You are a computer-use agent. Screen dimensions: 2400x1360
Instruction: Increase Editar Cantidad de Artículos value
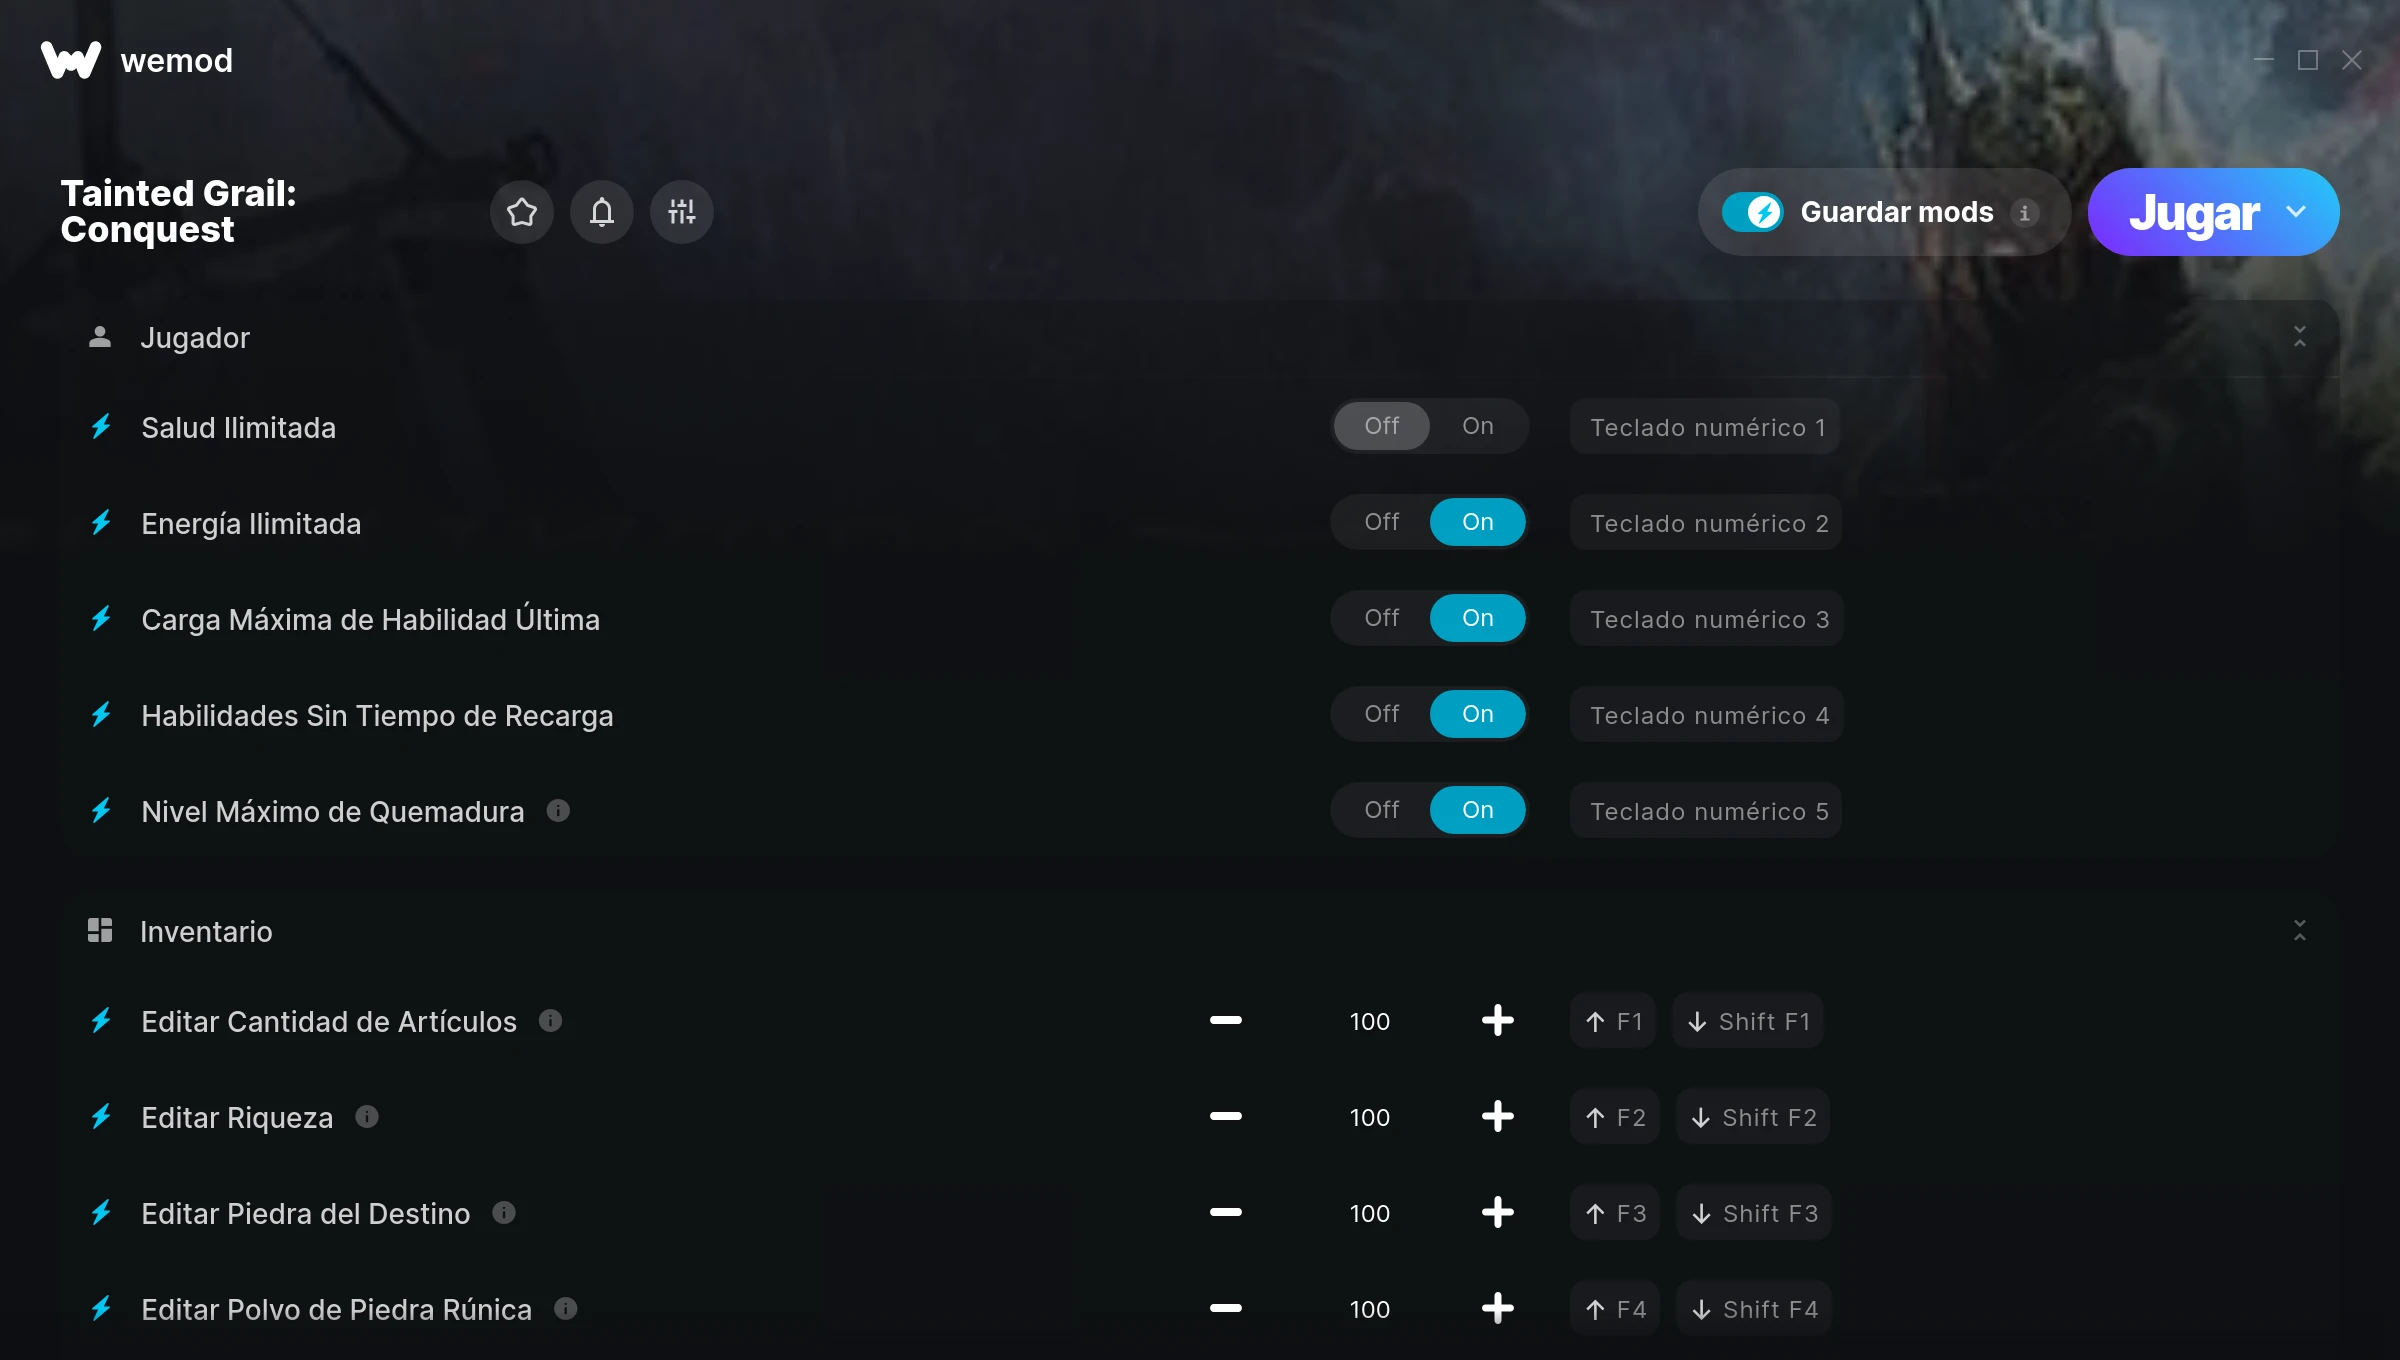pos(1497,1021)
